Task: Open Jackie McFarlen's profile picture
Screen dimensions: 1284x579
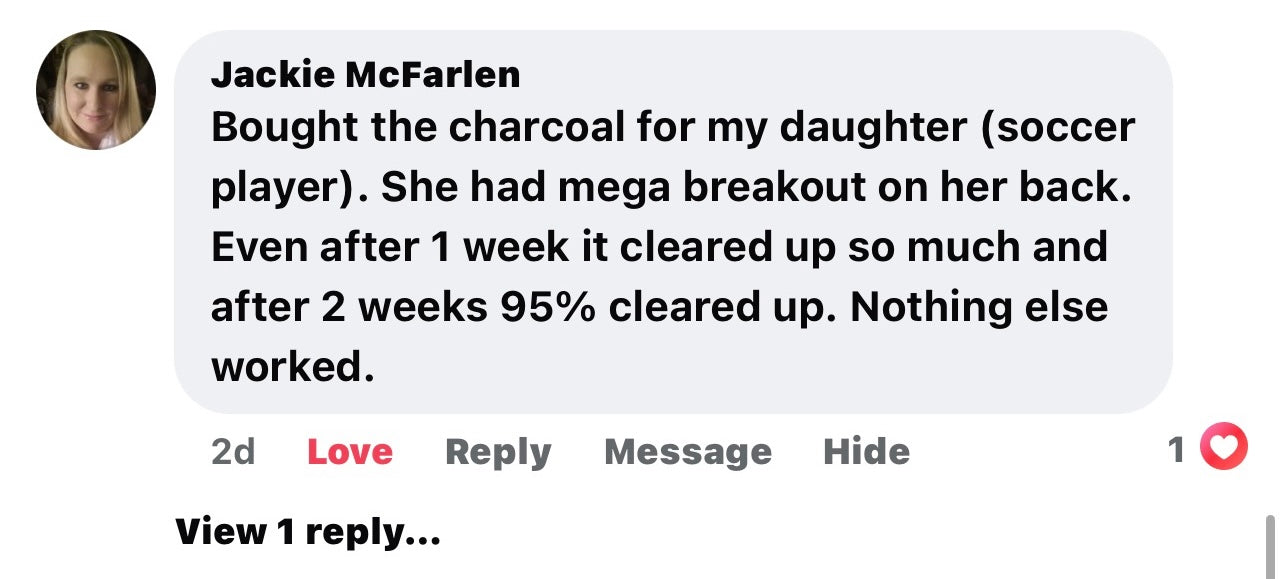Action: coord(96,90)
